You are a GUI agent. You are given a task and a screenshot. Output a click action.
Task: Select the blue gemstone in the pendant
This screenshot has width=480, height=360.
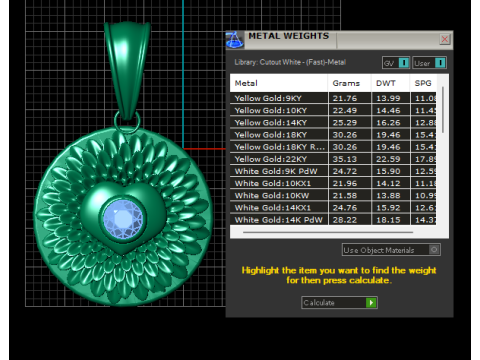[x=123, y=219]
